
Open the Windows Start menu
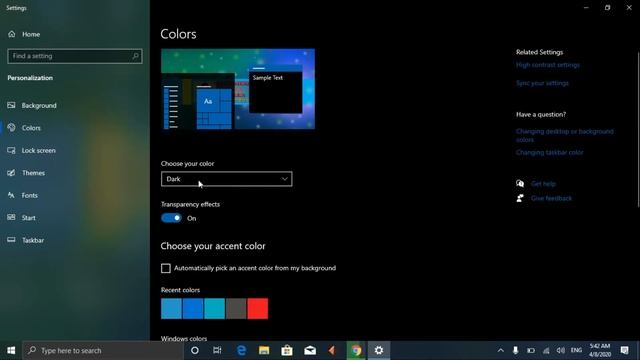(11, 351)
